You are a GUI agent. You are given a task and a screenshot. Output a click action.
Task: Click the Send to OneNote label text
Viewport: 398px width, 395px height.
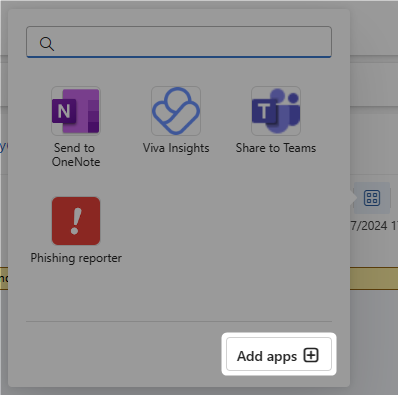pos(76,155)
